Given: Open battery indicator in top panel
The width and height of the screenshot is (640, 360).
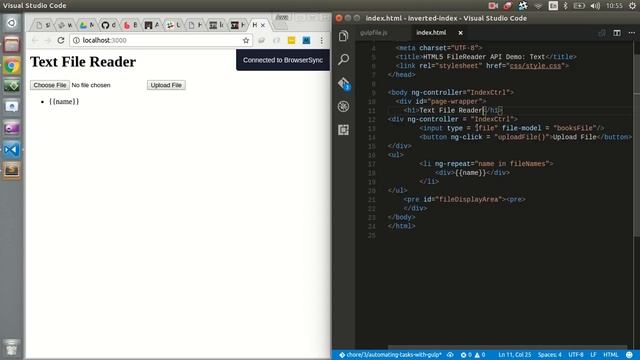Looking at the screenshot, I should click(579, 6).
